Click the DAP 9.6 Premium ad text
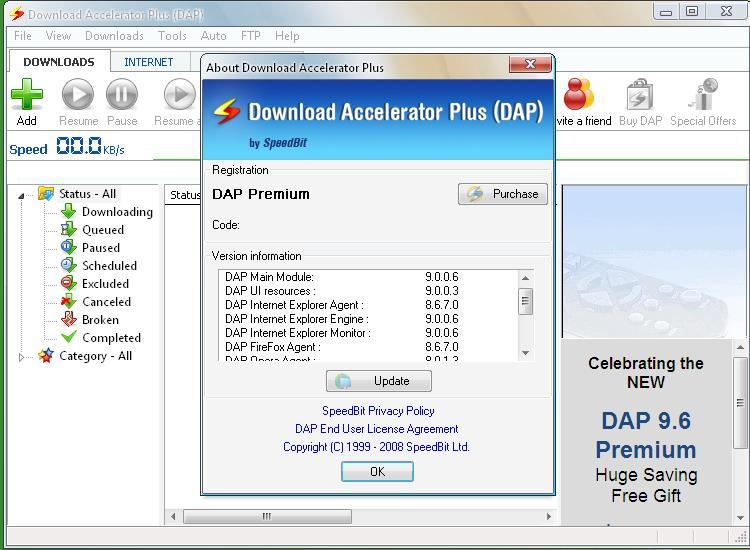The height and width of the screenshot is (550, 750). pyautogui.click(x=646, y=435)
